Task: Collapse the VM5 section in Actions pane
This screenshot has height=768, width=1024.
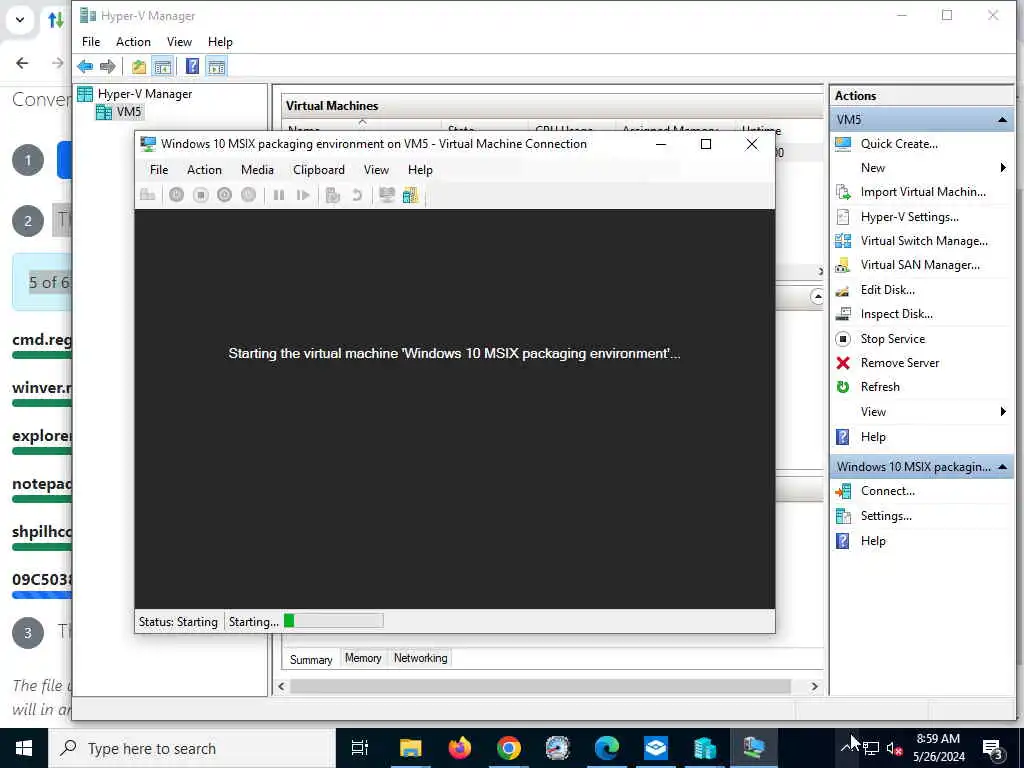Action: (1002, 120)
